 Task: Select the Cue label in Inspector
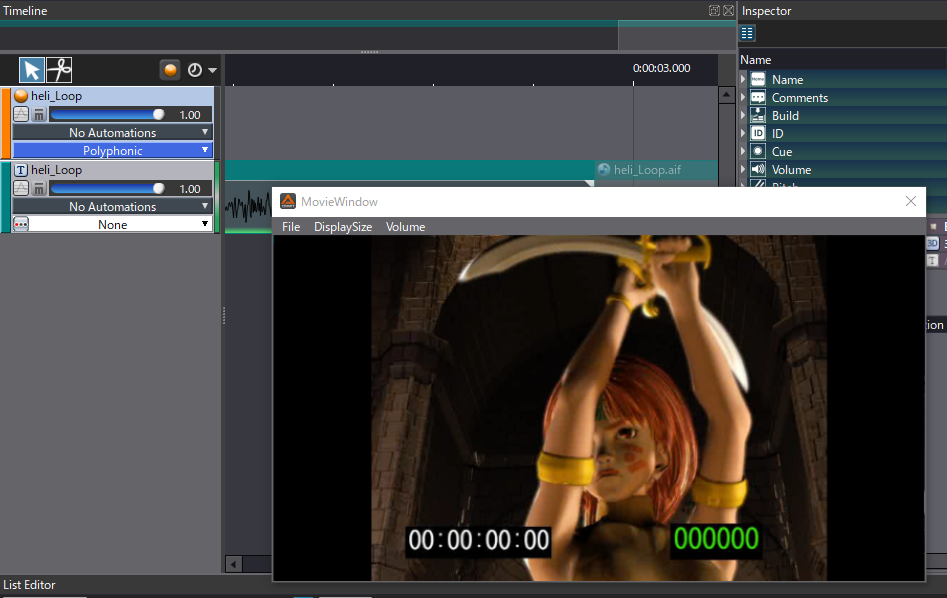(782, 152)
